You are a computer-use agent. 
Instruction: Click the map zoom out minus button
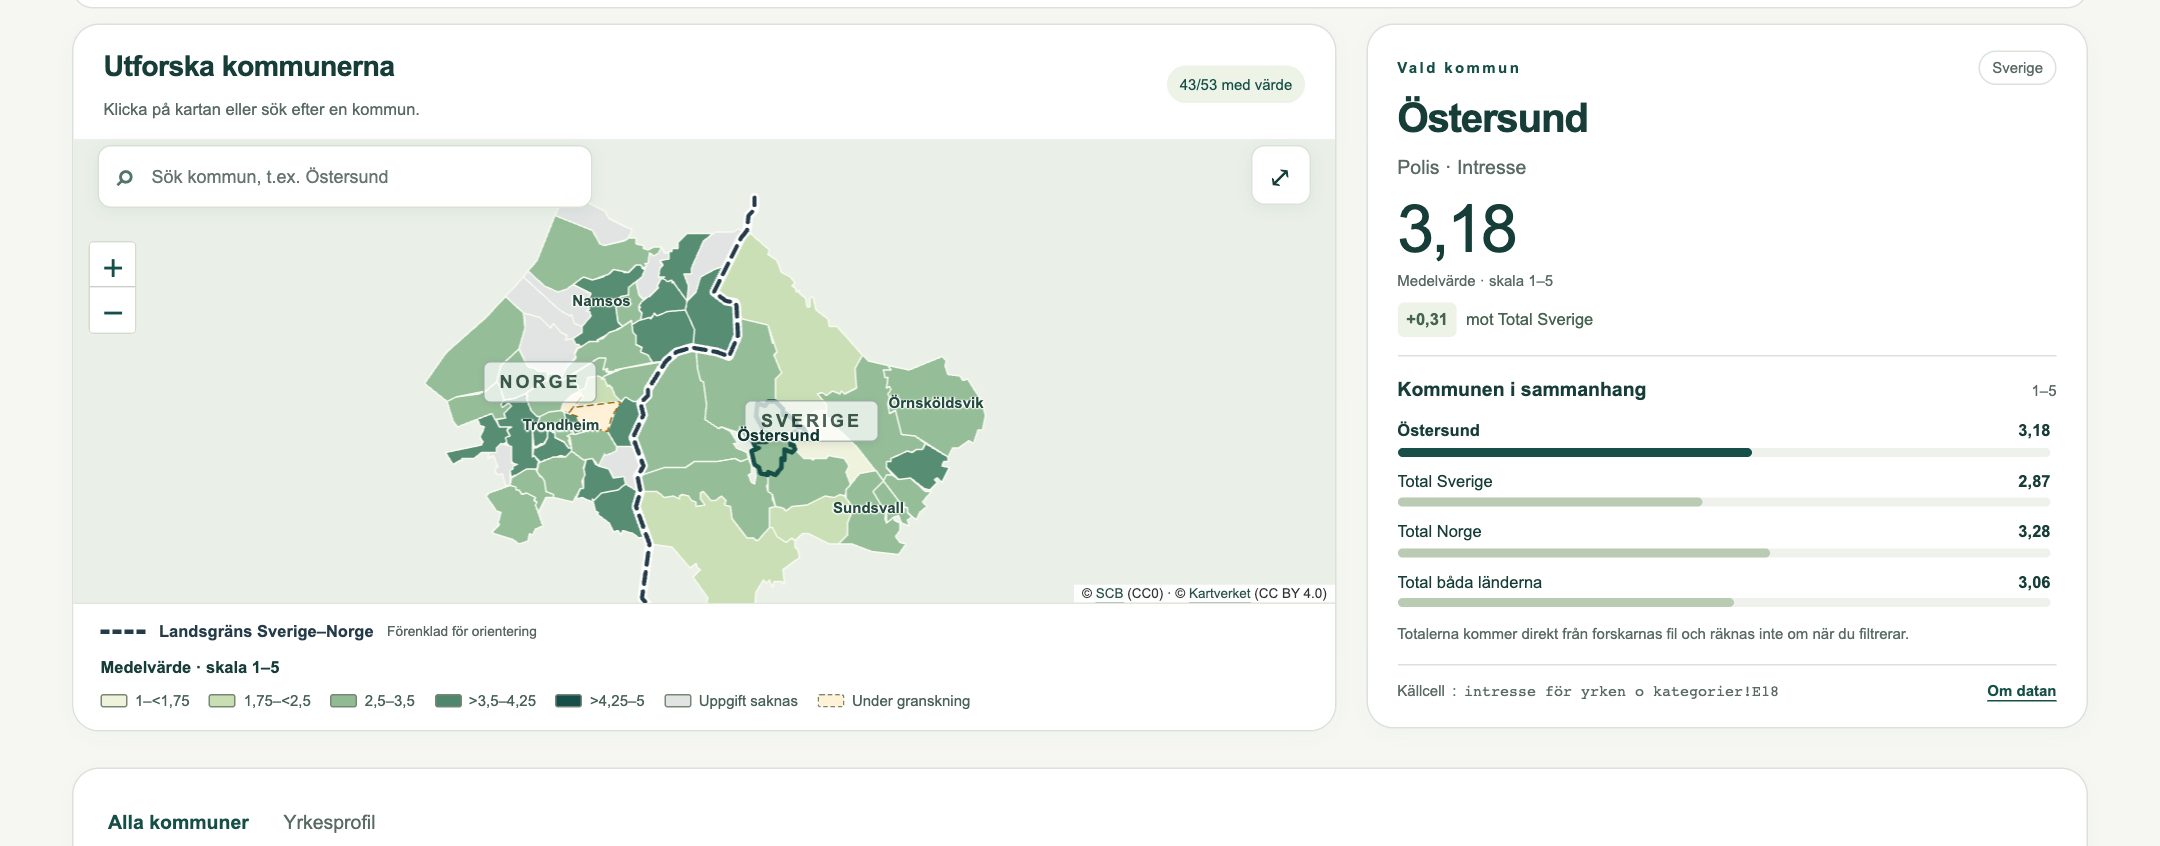point(113,312)
